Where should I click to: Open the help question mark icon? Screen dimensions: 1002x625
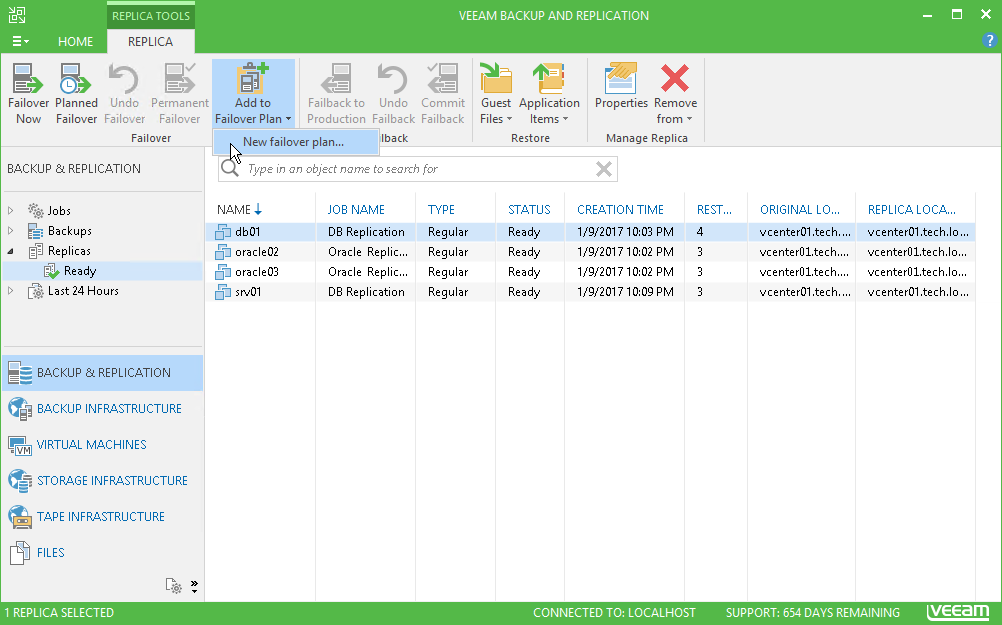989,40
